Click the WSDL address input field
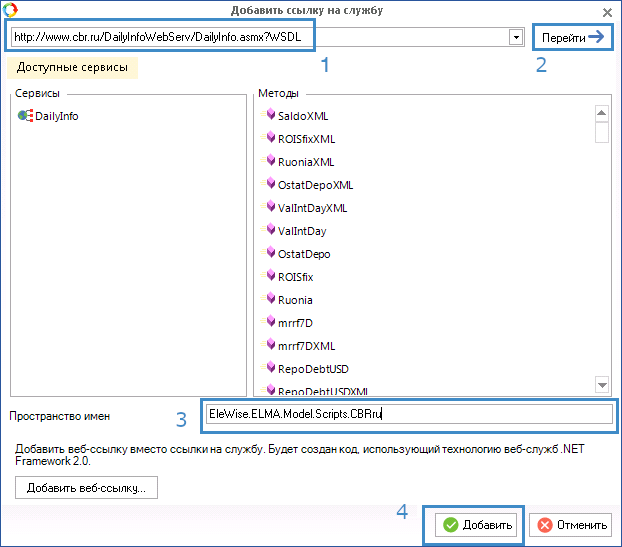This screenshot has width=622, height=547. (x=162, y=38)
